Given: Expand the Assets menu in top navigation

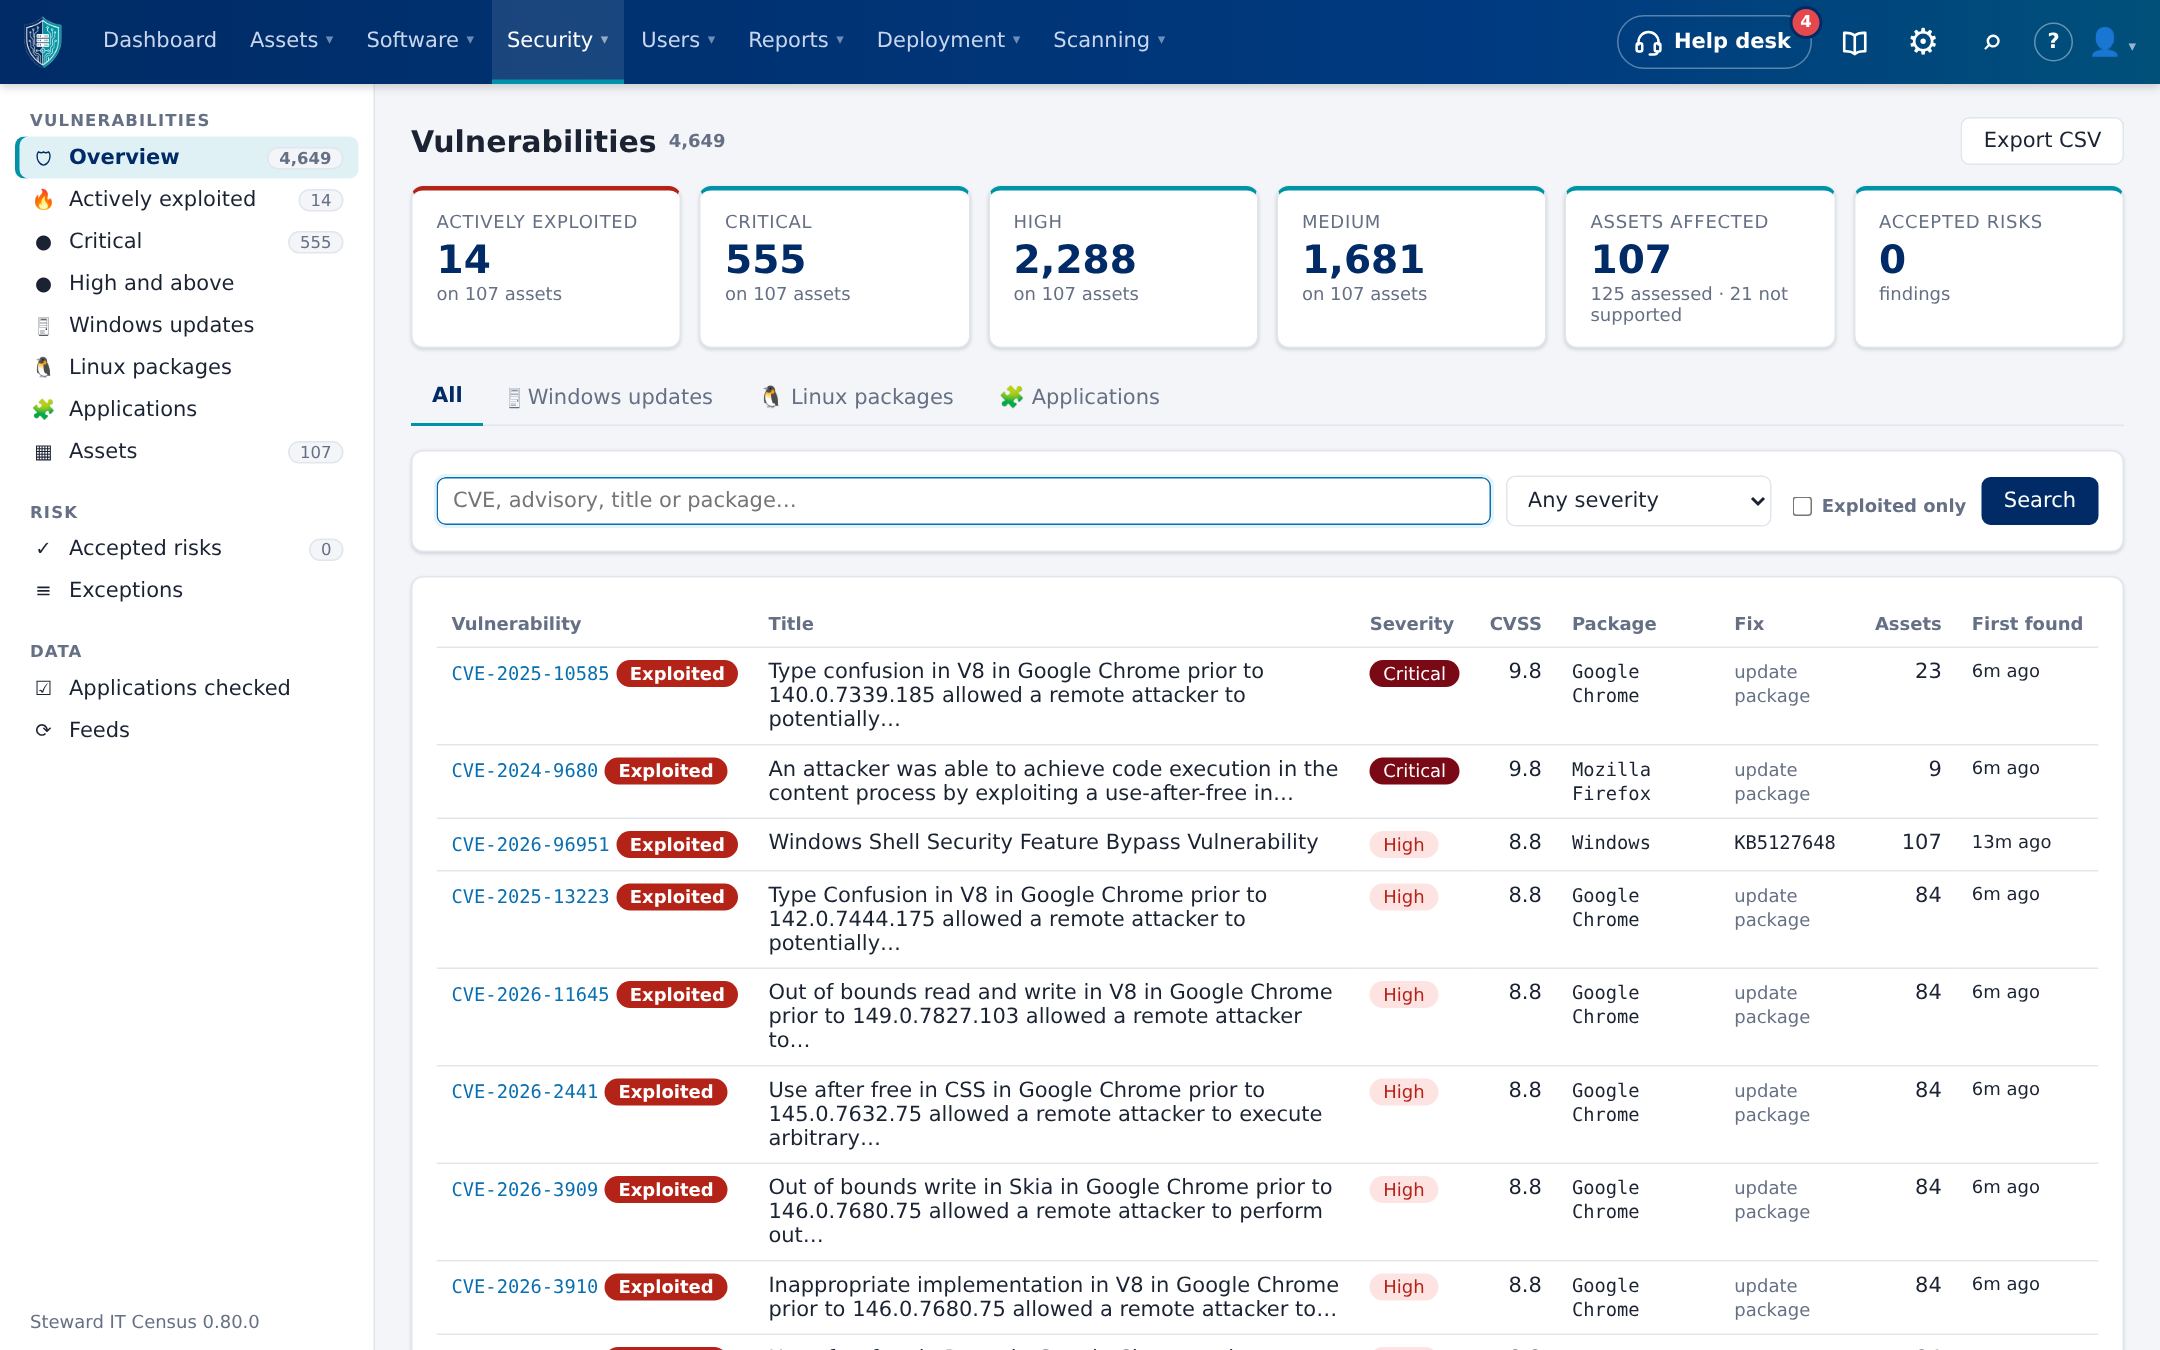Looking at the screenshot, I should pyautogui.click(x=291, y=40).
